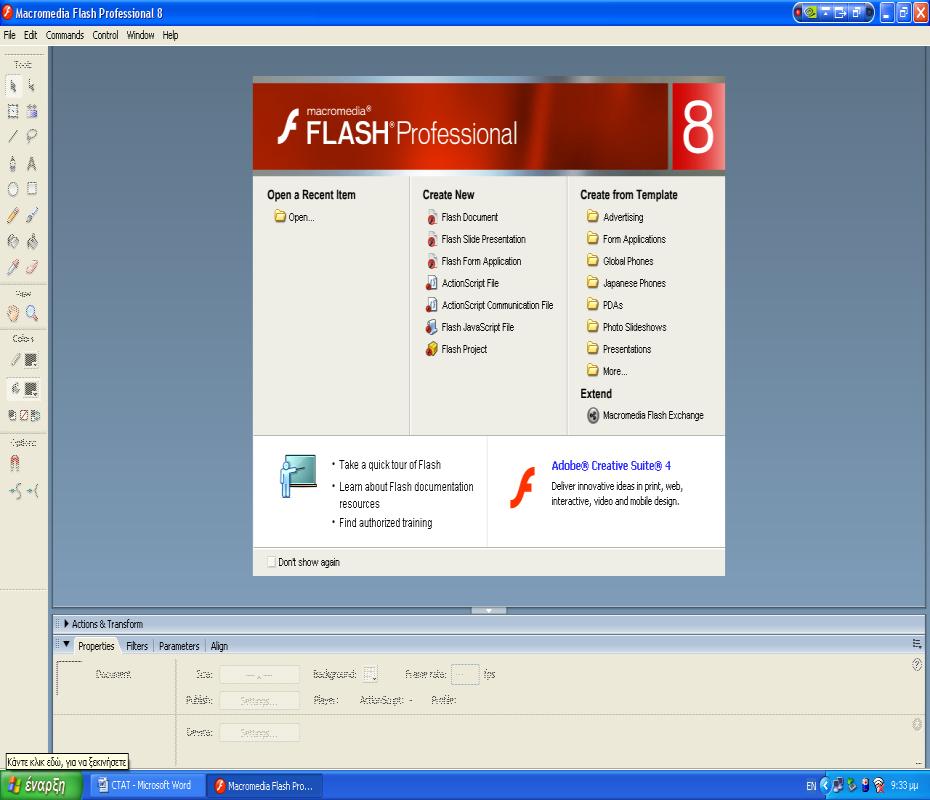Select the Brush tool

coord(32,215)
